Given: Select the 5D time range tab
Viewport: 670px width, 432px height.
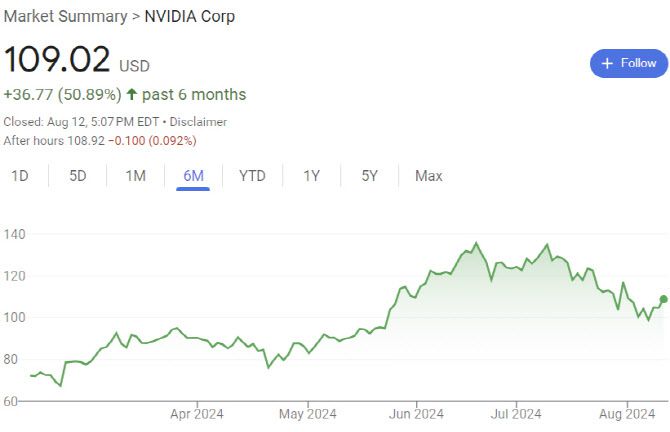Looking at the screenshot, I should (78, 176).
